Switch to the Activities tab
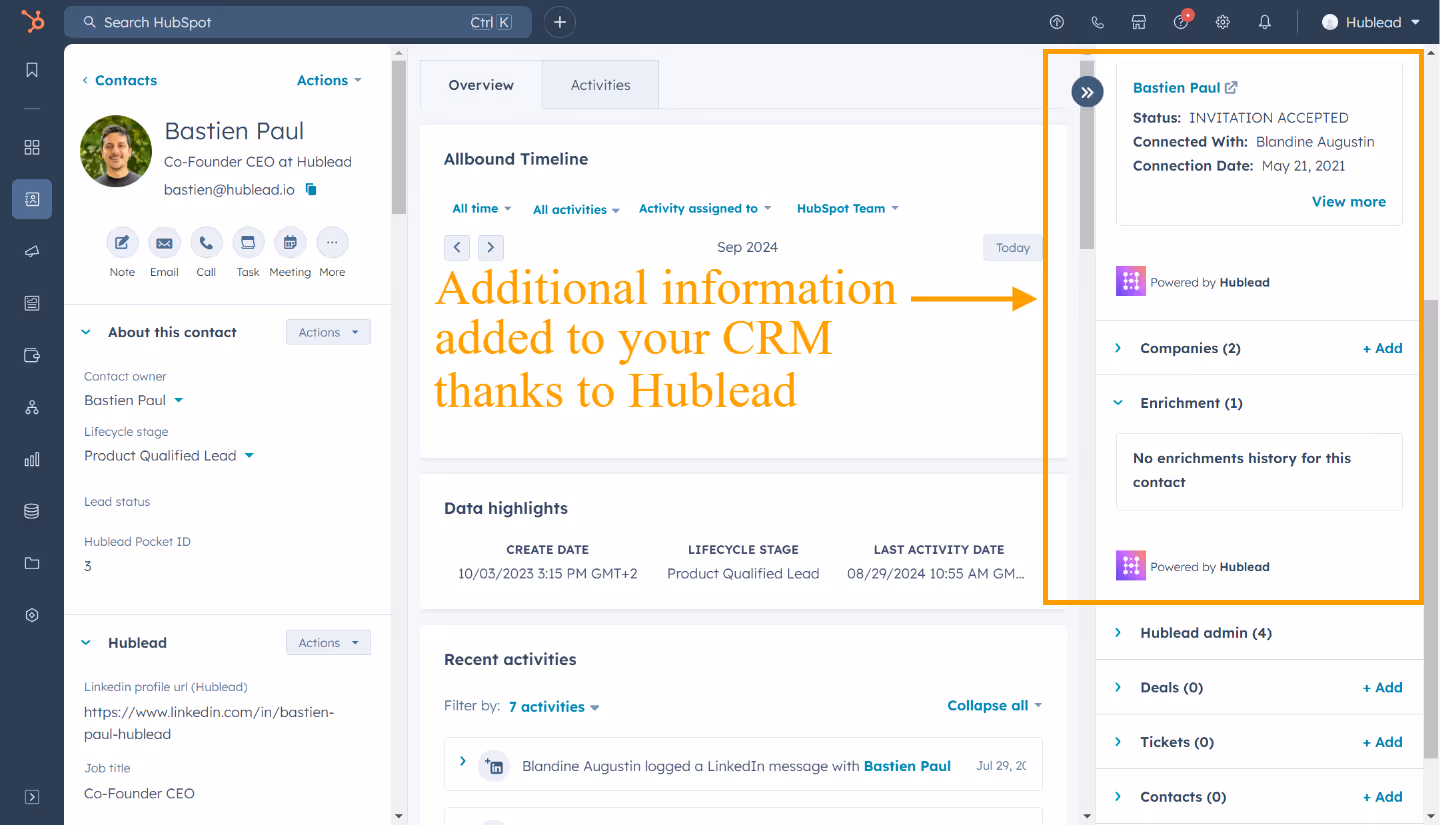The image size is (1440, 825). [600, 85]
